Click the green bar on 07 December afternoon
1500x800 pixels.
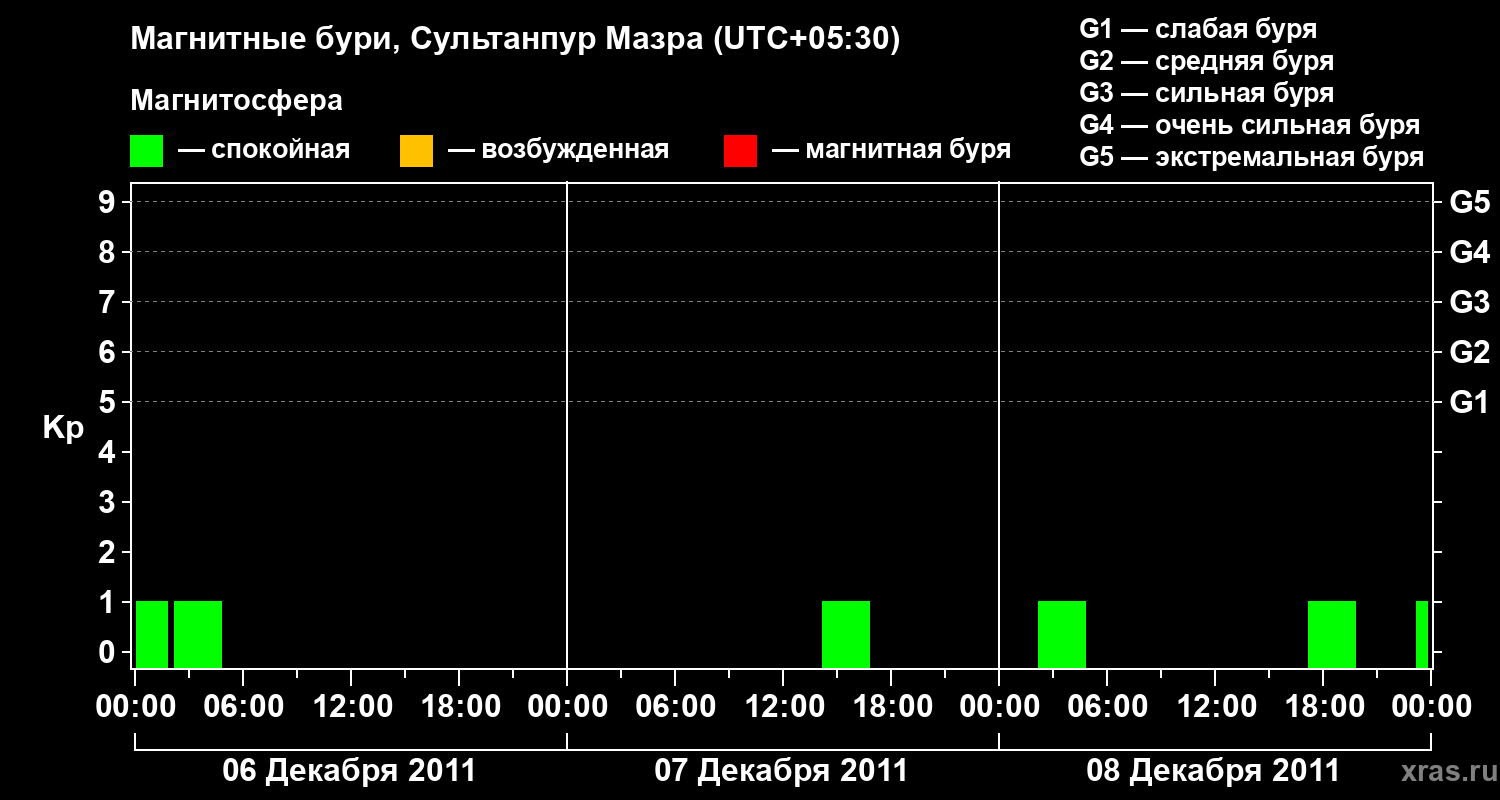tap(846, 634)
